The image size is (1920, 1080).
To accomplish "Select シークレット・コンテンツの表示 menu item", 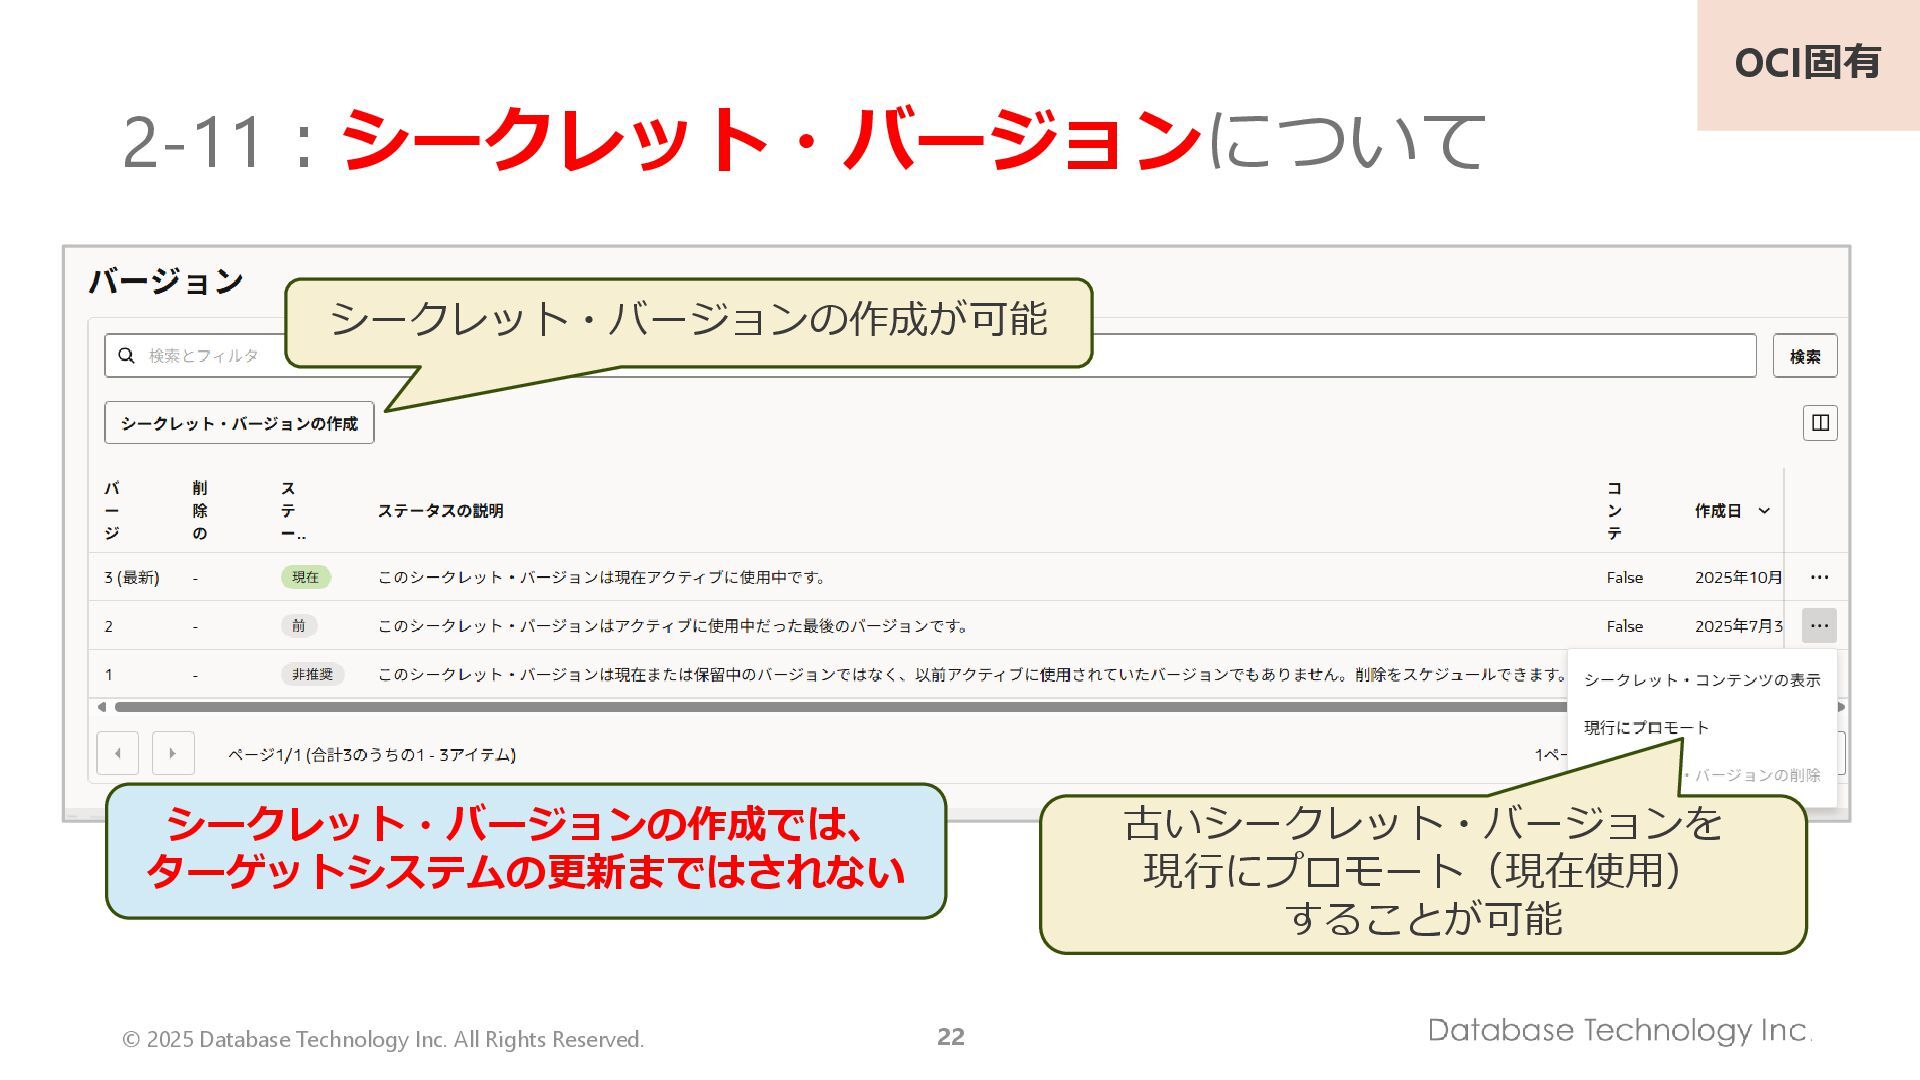I will (1702, 680).
